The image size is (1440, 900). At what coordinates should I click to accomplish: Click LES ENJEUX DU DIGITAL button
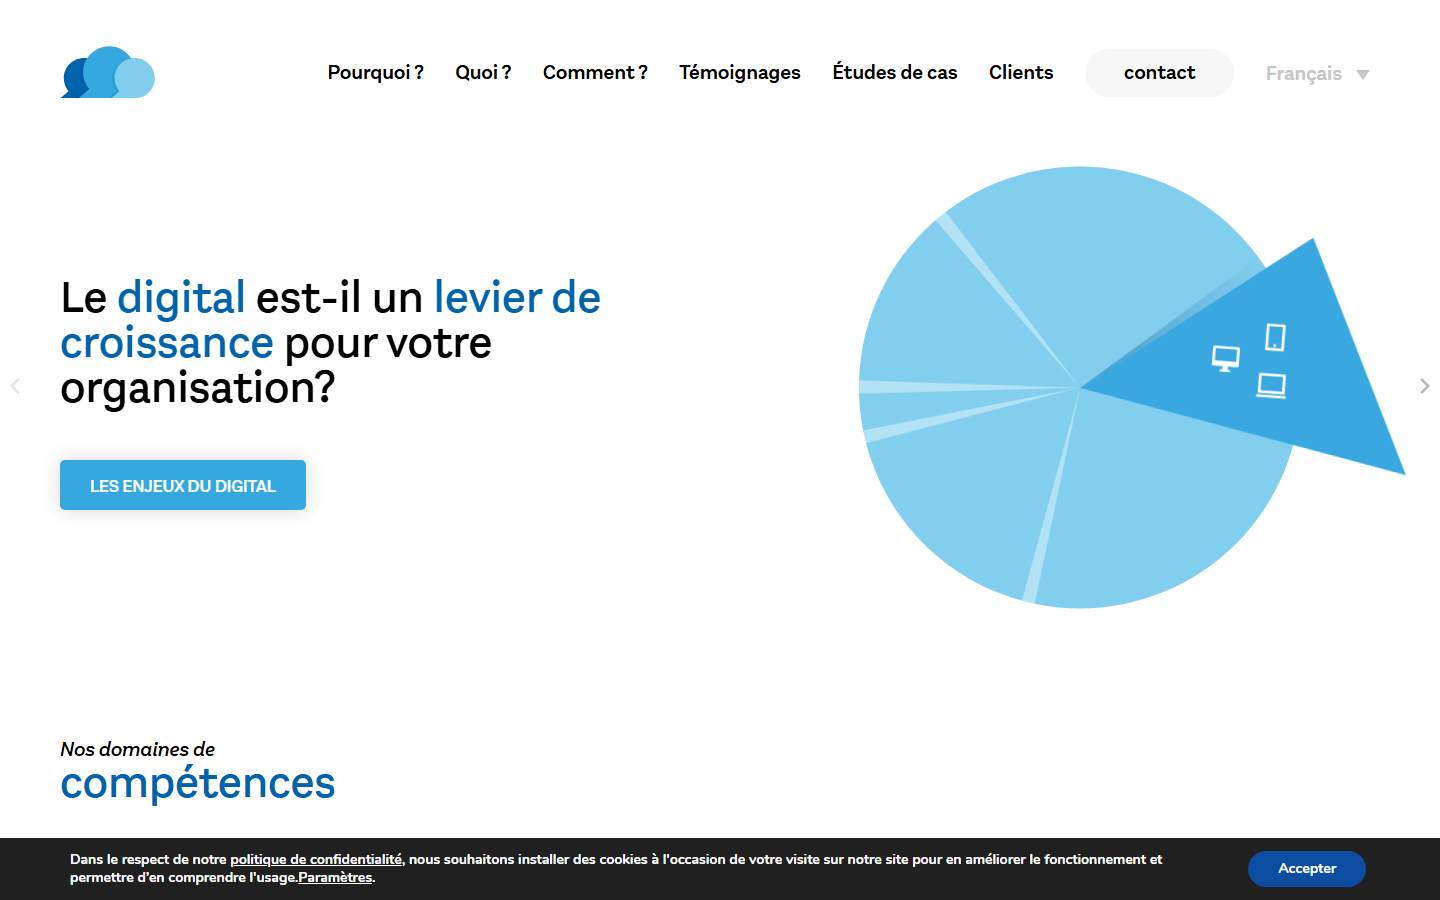183,485
